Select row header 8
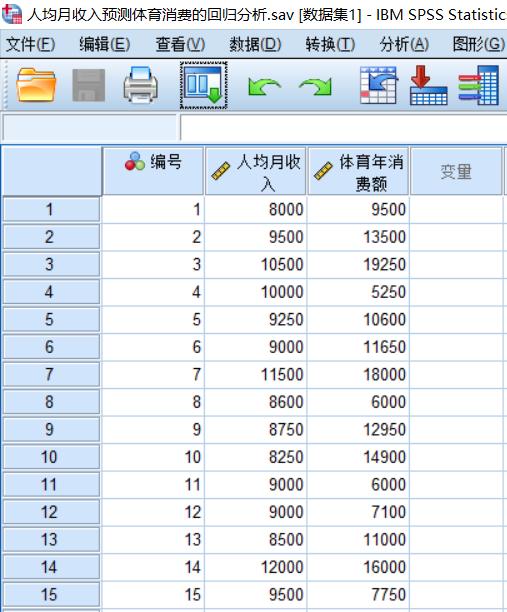Screen dimensions: 507x612 (x=51, y=402)
